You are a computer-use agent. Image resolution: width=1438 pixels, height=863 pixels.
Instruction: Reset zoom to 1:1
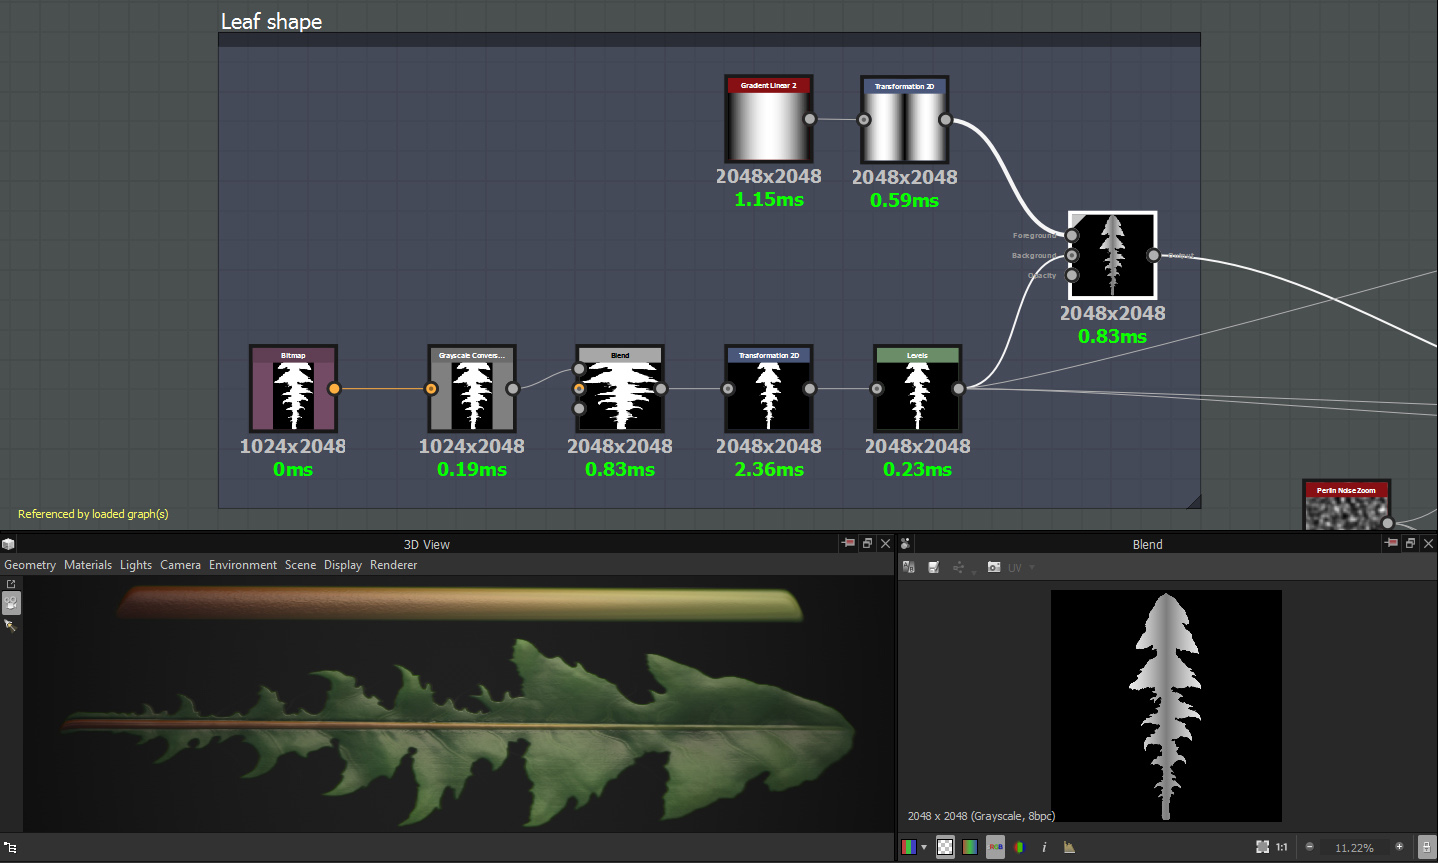1282,847
